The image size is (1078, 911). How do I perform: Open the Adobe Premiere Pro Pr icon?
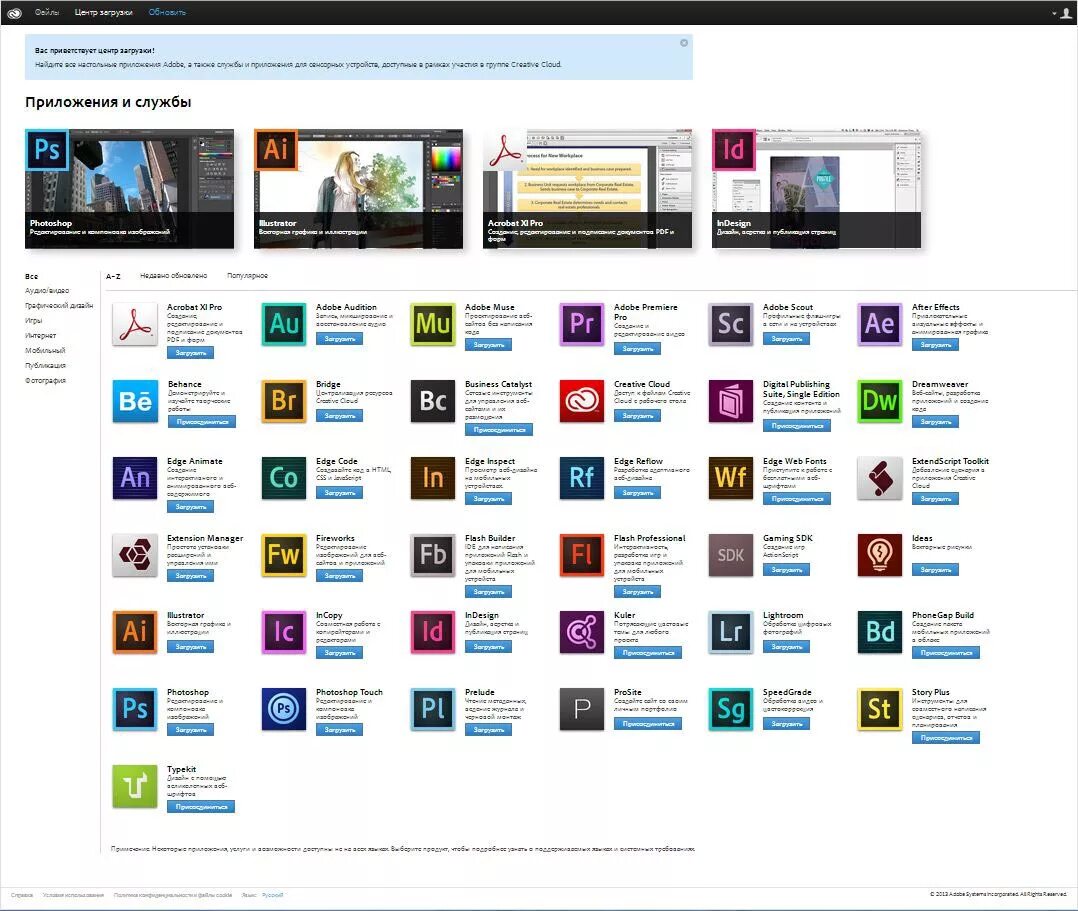pos(582,324)
